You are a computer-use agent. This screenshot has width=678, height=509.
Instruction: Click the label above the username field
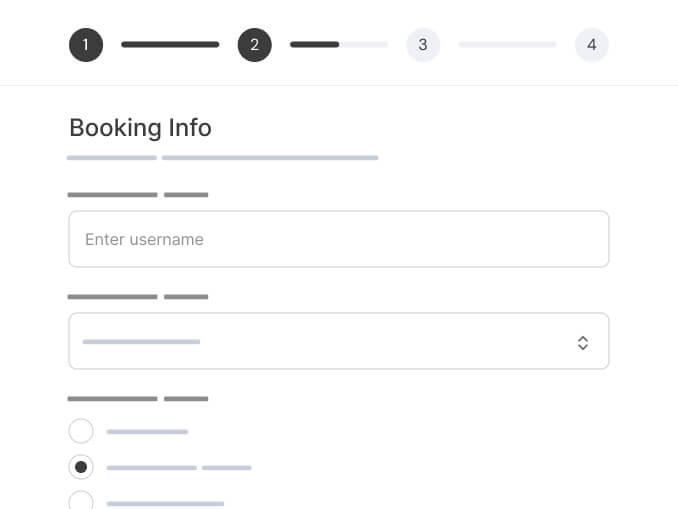coord(137,195)
